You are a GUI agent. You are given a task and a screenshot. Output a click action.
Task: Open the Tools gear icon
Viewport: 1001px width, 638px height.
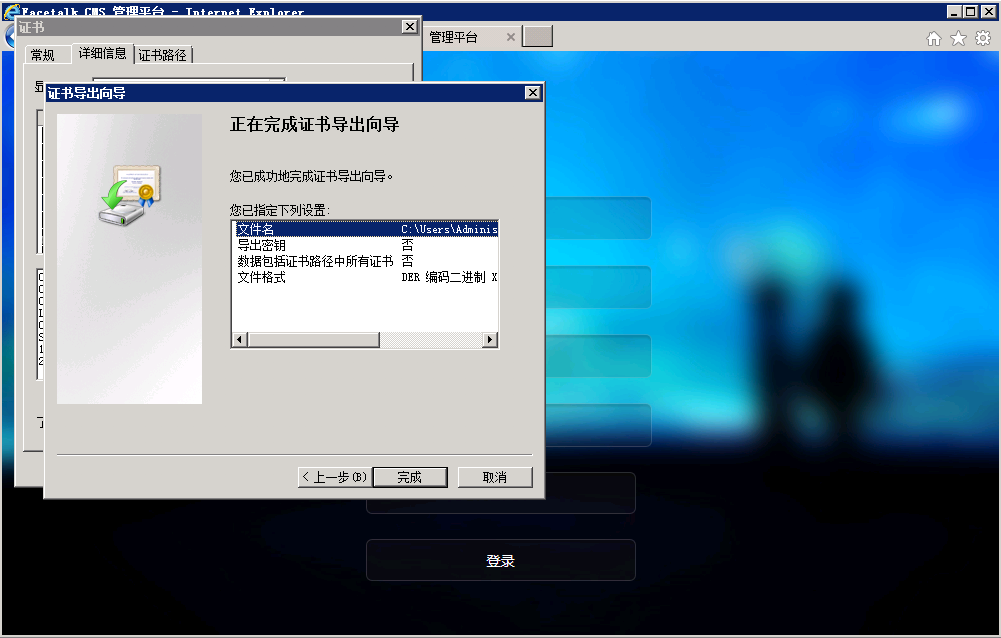pyautogui.click(x=983, y=38)
